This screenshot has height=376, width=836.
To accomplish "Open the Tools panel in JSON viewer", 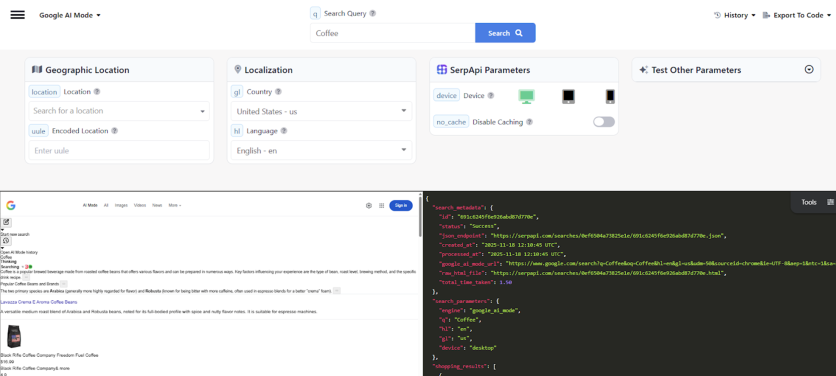I will [x=809, y=202].
